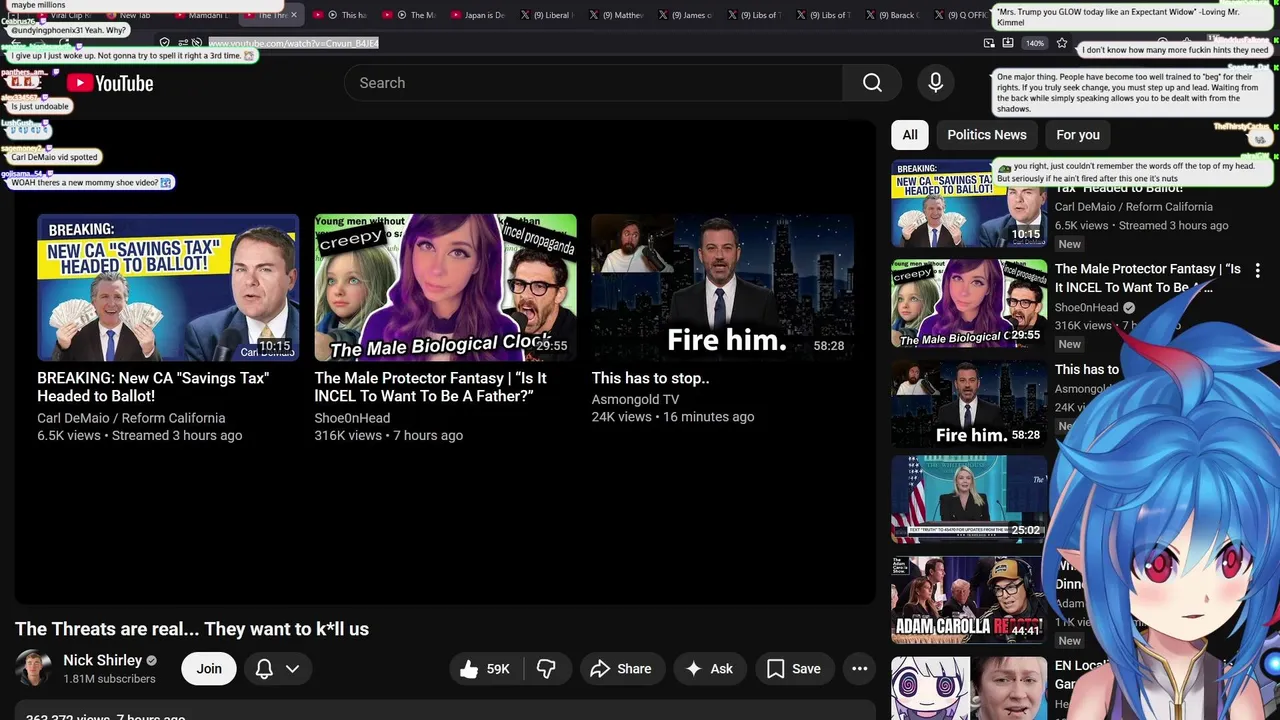This screenshot has height=720, width=1280.
Task: Open sidebar Adam Carolla Reacts thumbnail 44:41
Action: pos(969,600)
